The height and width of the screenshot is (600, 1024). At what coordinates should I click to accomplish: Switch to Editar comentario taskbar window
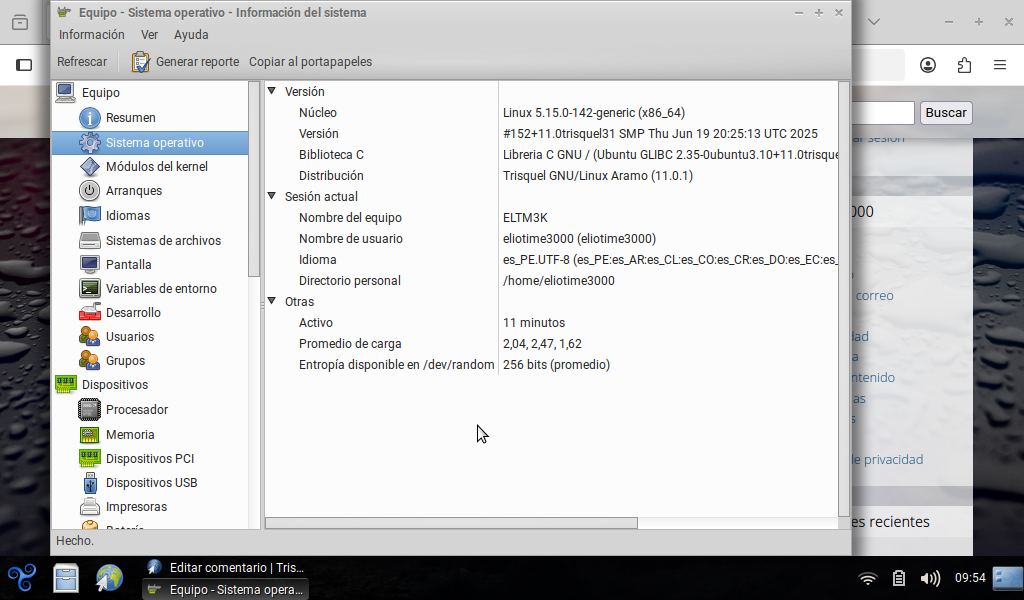pos(226,567)
